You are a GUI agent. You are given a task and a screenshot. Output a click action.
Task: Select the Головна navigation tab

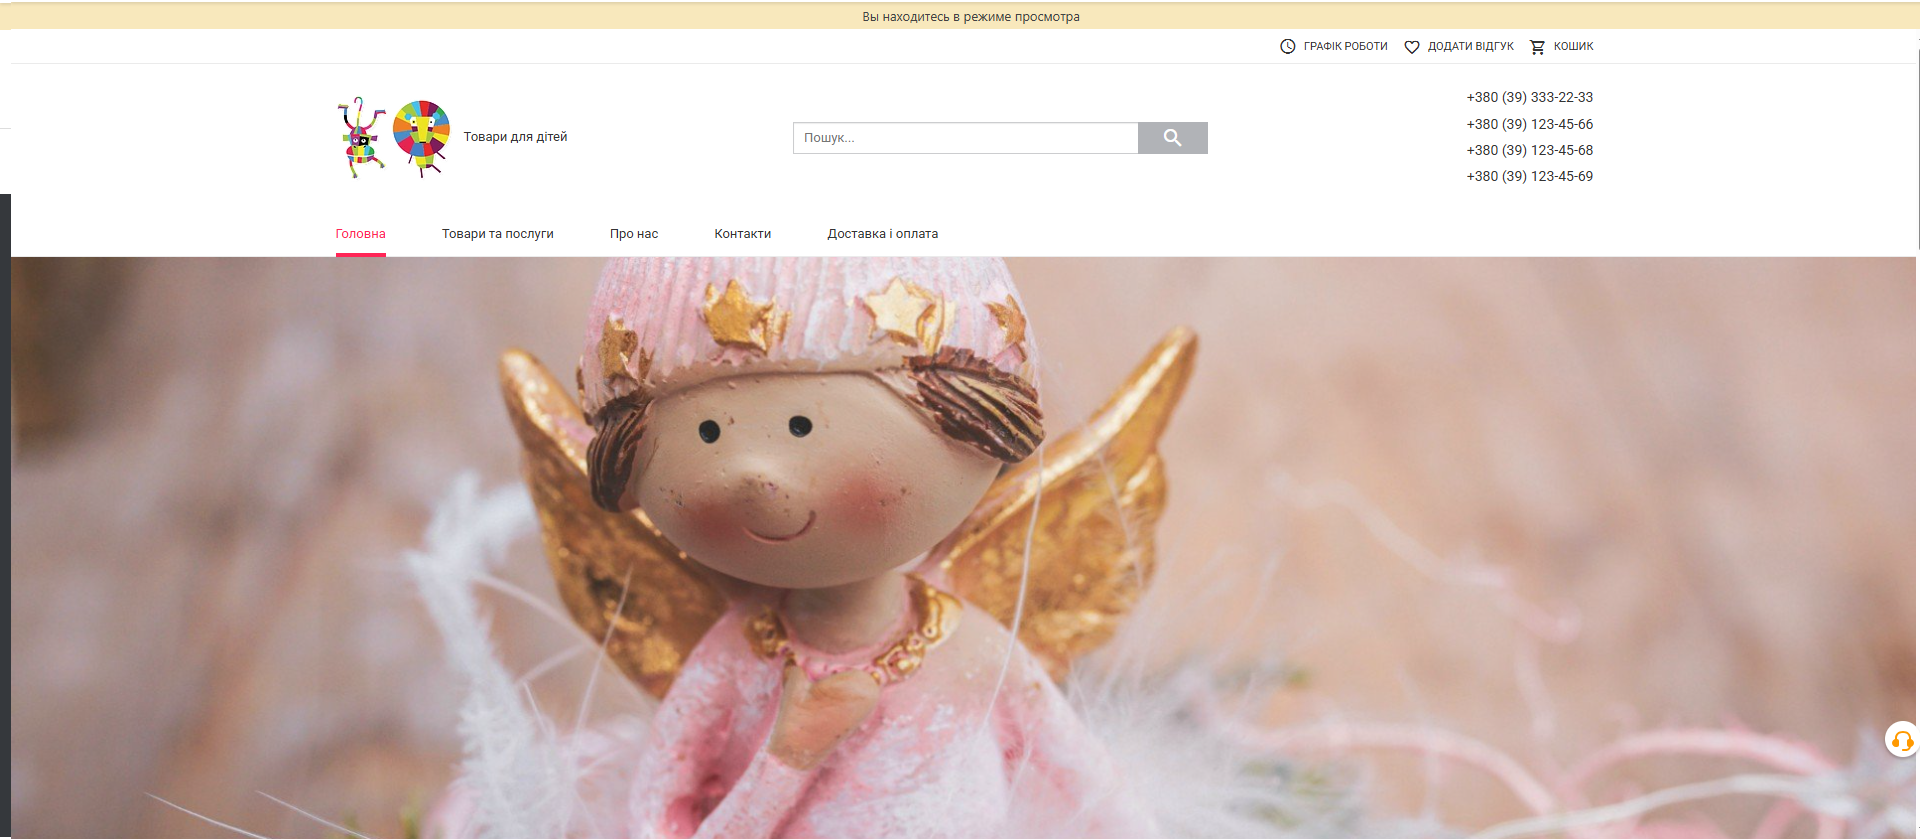coord(360,234)
